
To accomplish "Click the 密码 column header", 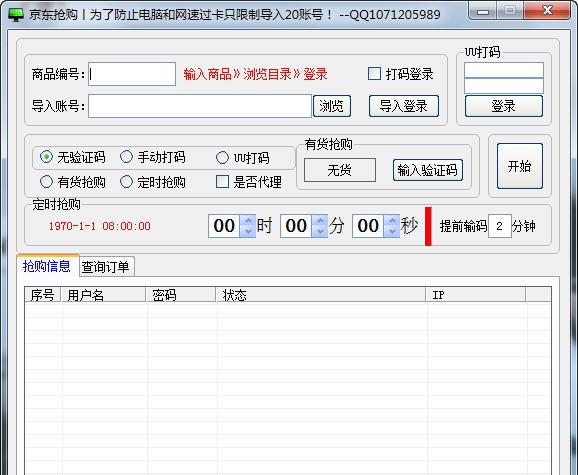I will [x=181, y=295].
